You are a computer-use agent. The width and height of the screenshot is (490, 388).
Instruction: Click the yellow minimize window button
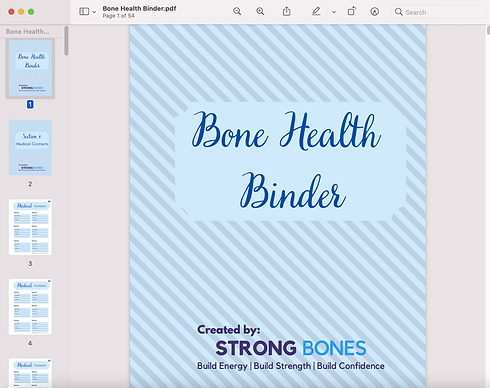[21, 12]
